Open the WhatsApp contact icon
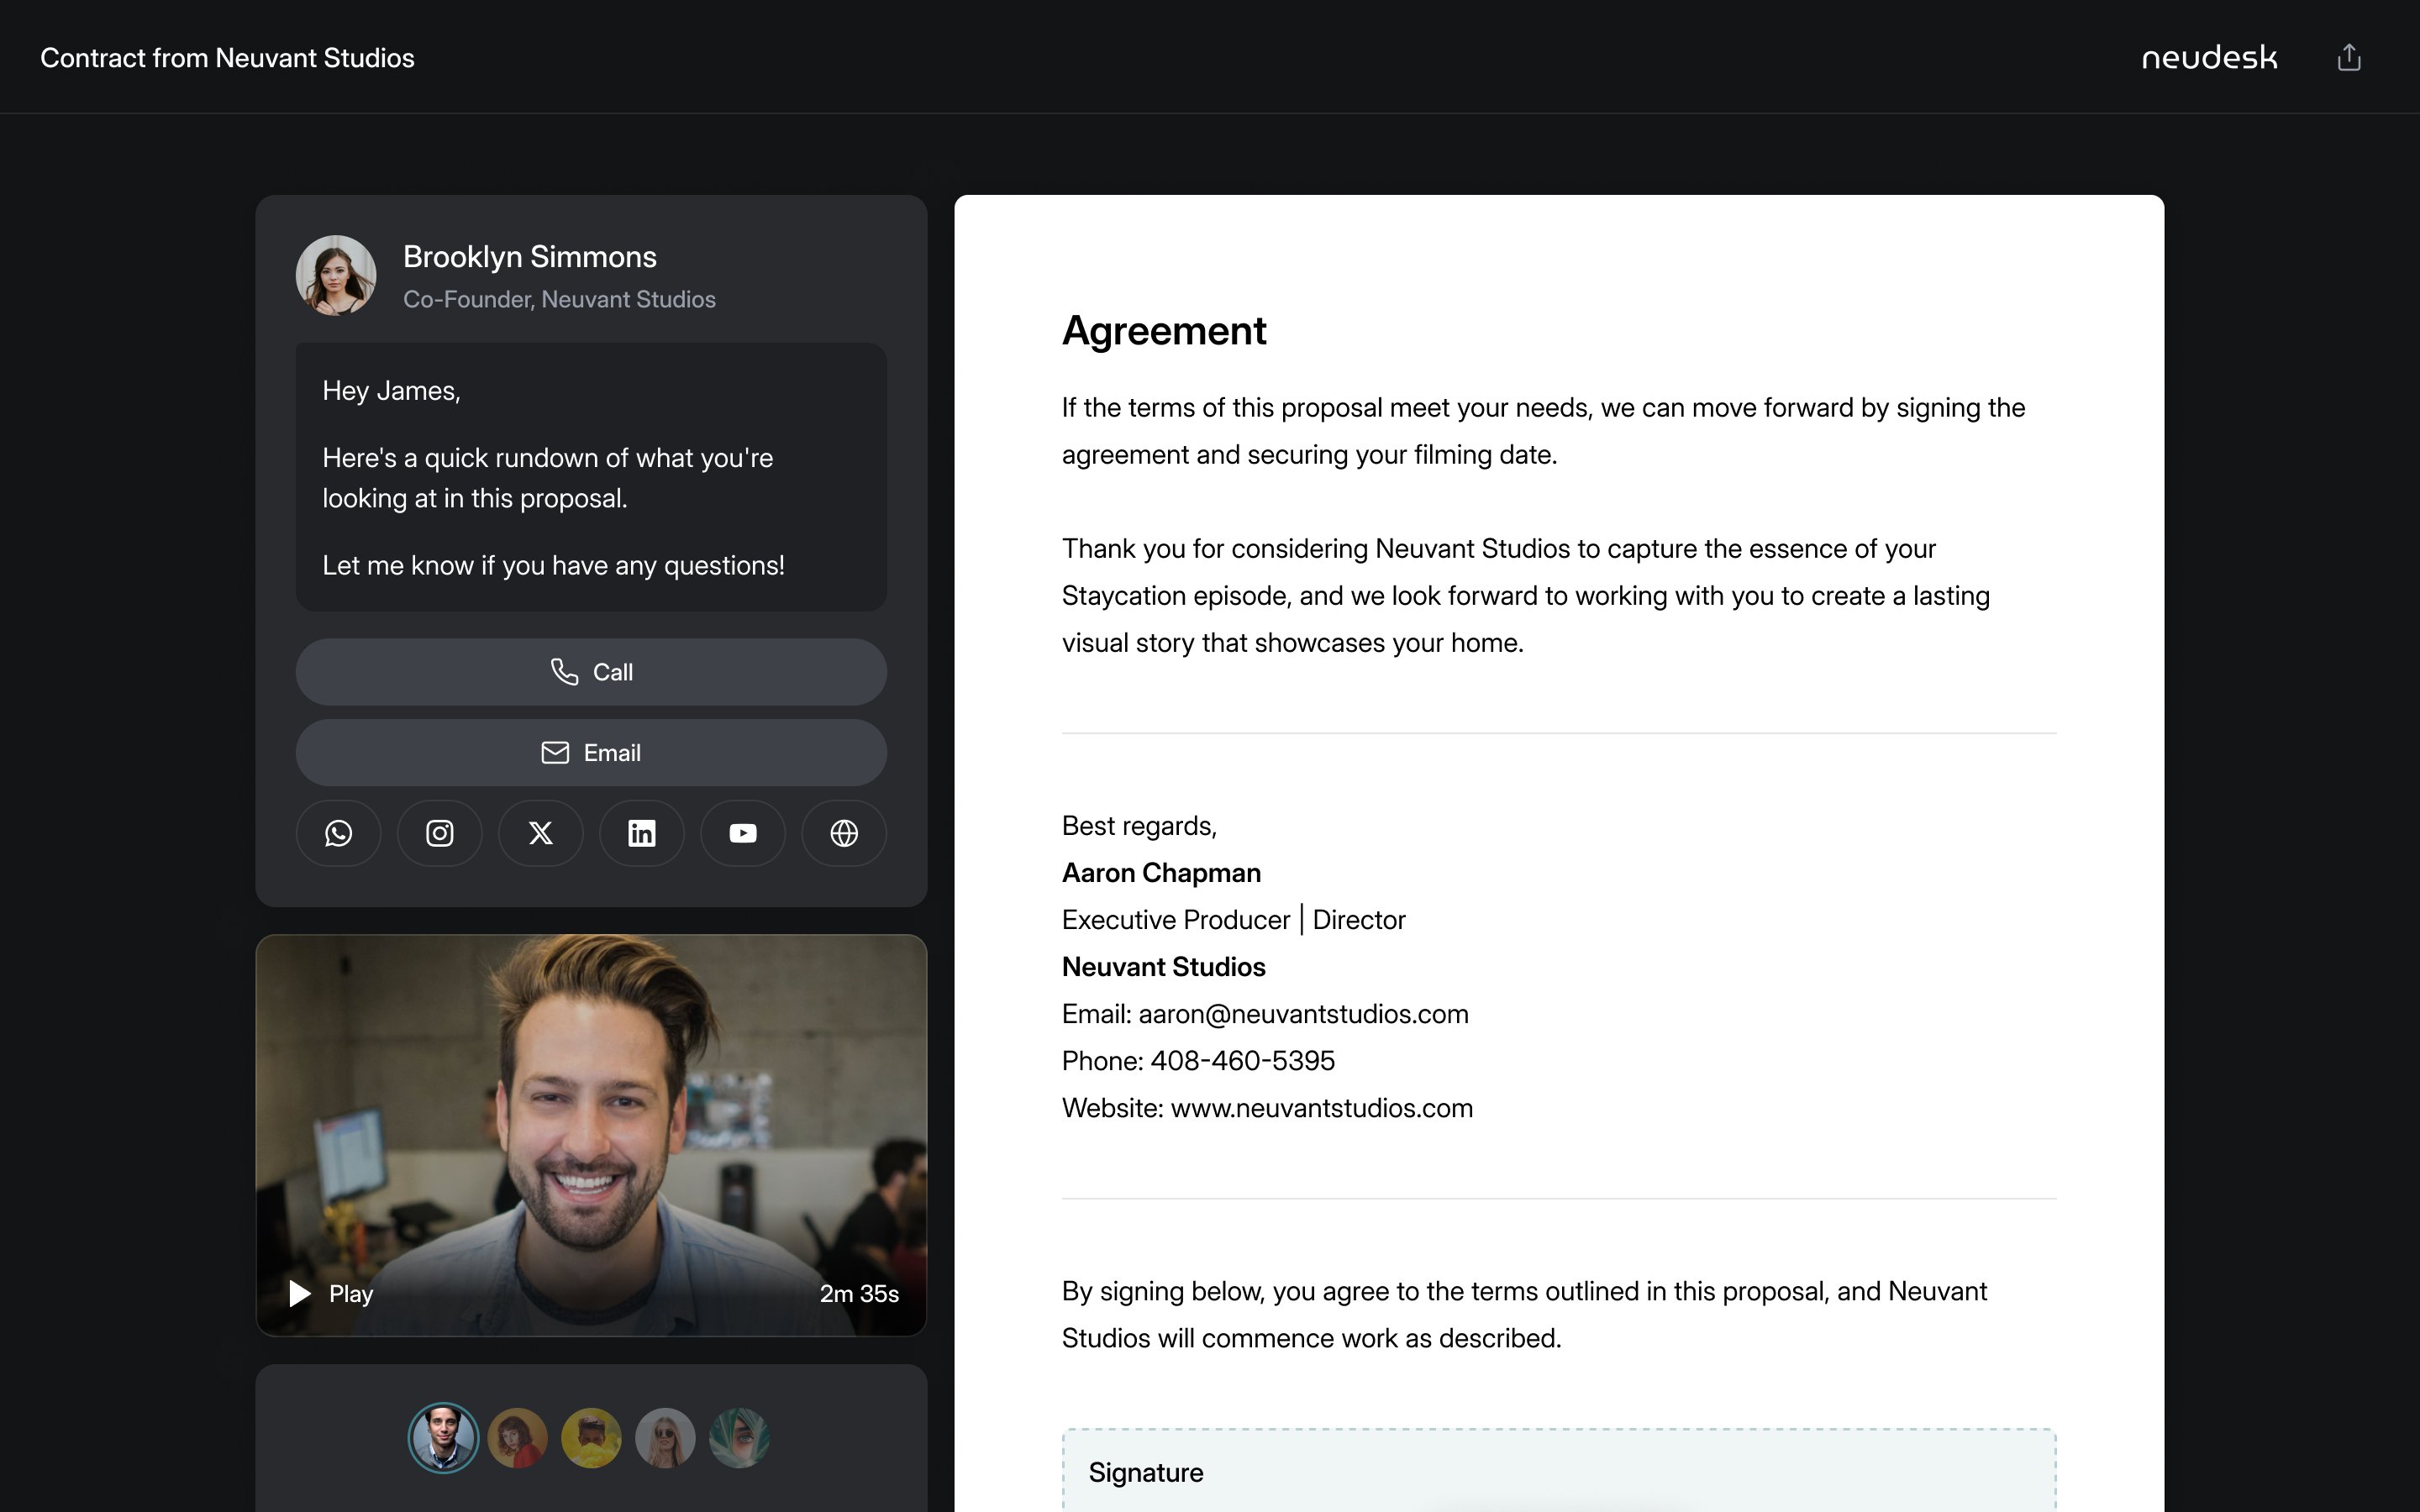Image resolution: width=2420 pixels, height=1512 pixels. [x=338, y=833]
